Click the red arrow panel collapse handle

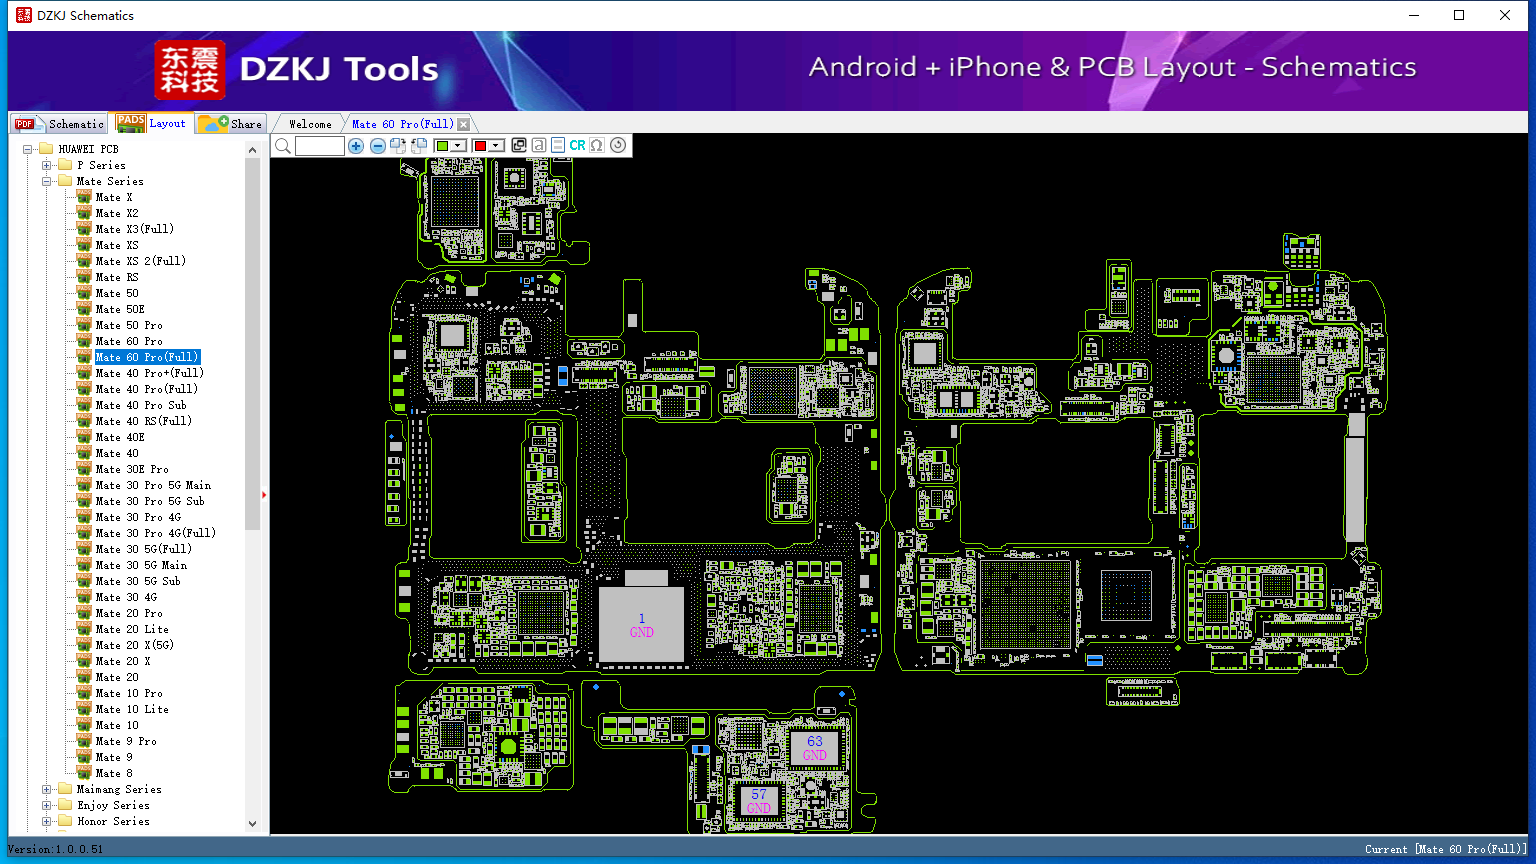coord(264,495)
